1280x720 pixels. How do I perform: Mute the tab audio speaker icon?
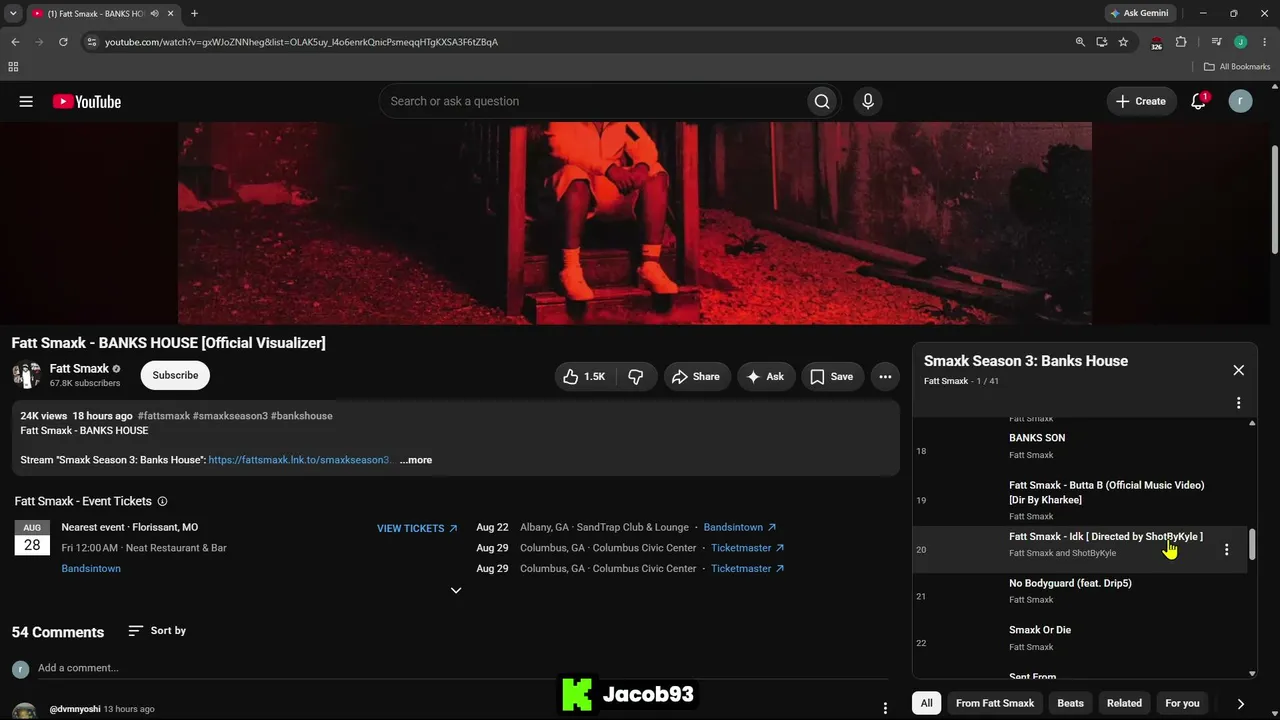(x=155, y=14)
